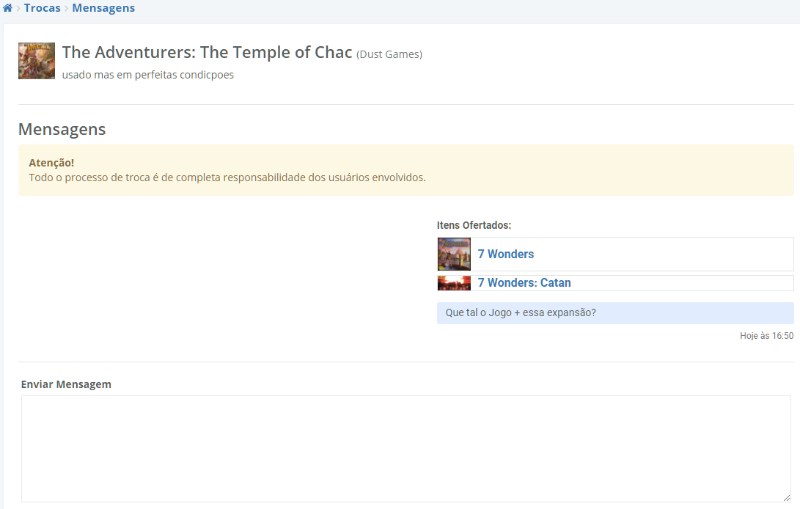Click the 'Hoje às 16:50' timestamp
Image resolution: width=800 pixels, height=509 pixels.
pyautogui.click(x=766, y=336)
